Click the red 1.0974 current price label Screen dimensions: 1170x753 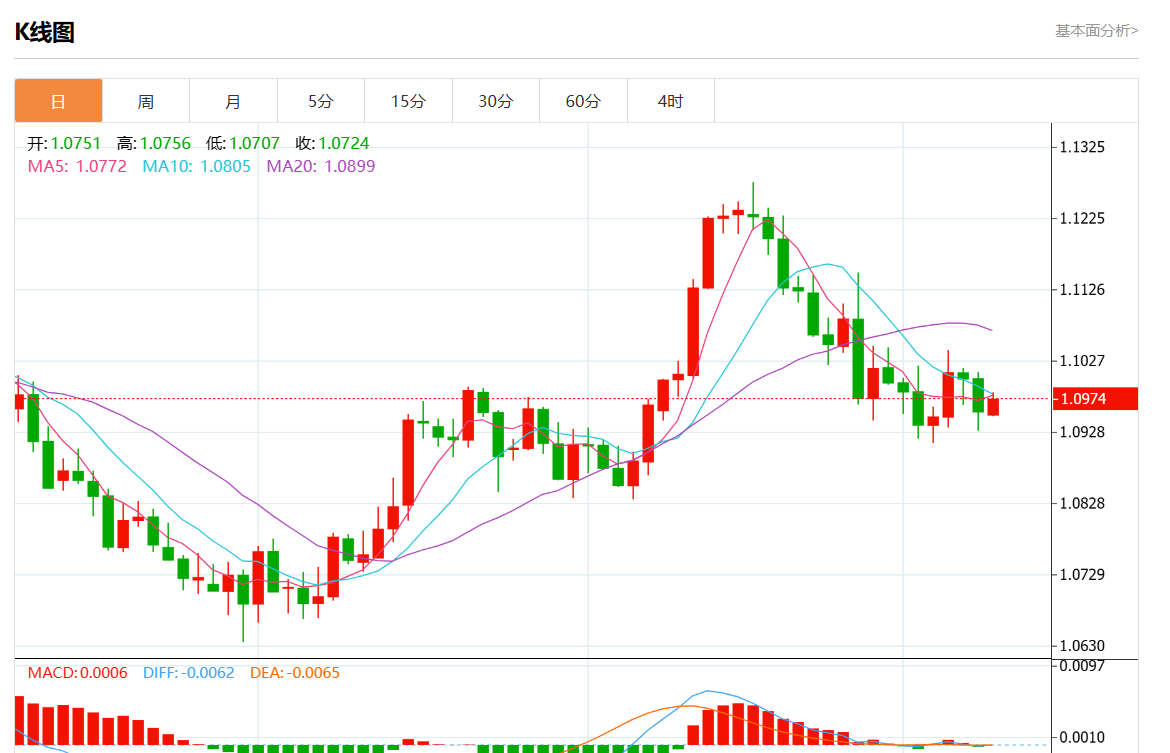(x=1095, y=399)
